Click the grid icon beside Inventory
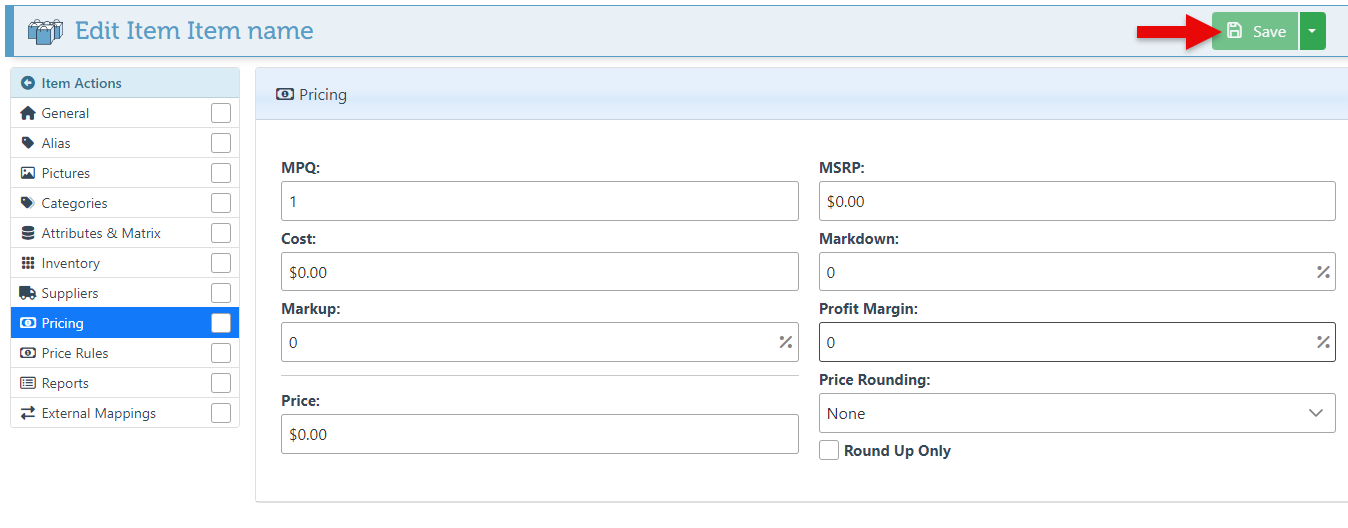The width and height of the screenshot is (1348, 528). coord(28,263)
